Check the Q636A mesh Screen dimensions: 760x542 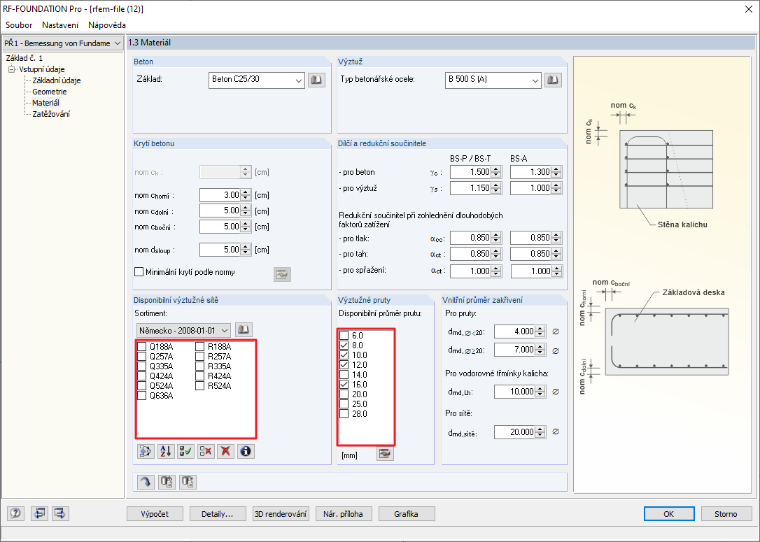(142, 396)
